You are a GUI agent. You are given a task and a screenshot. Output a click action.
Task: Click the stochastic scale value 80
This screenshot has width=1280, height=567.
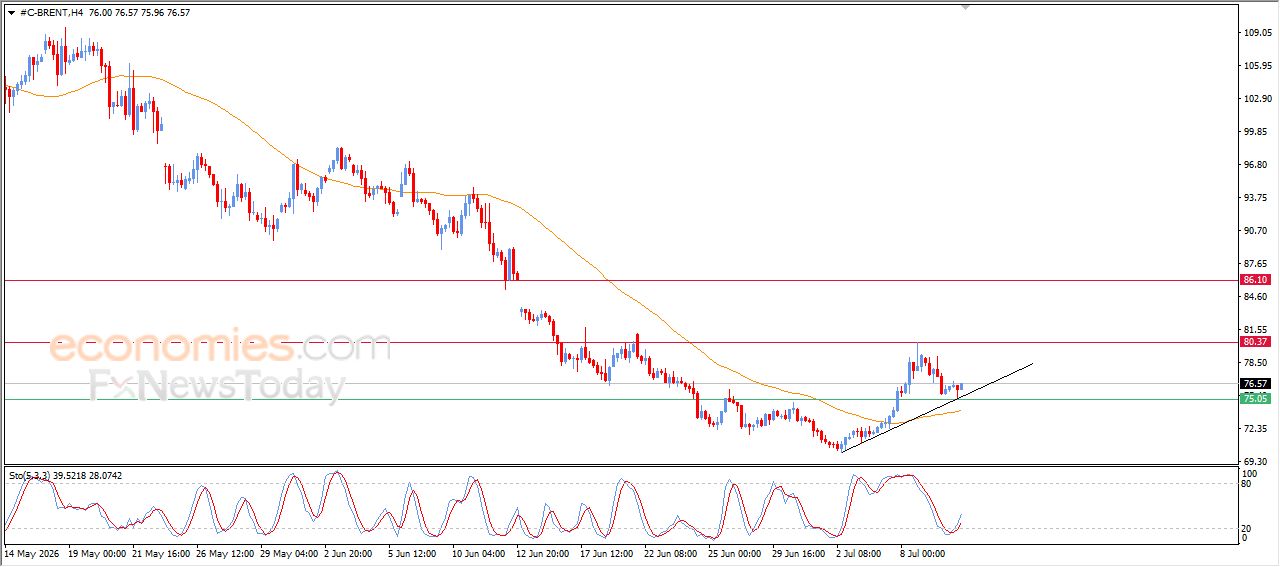coord(1246,484)
